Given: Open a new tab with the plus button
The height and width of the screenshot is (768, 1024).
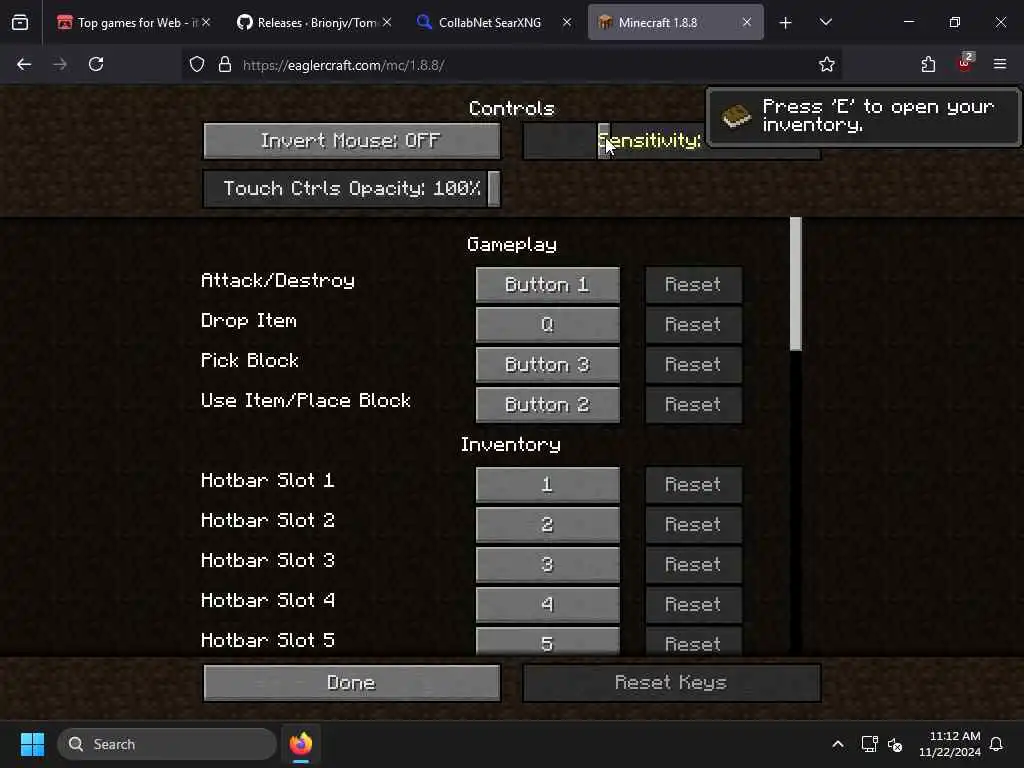Looking at the screenshot, I should pyautogui.click(x=786, y=23).
